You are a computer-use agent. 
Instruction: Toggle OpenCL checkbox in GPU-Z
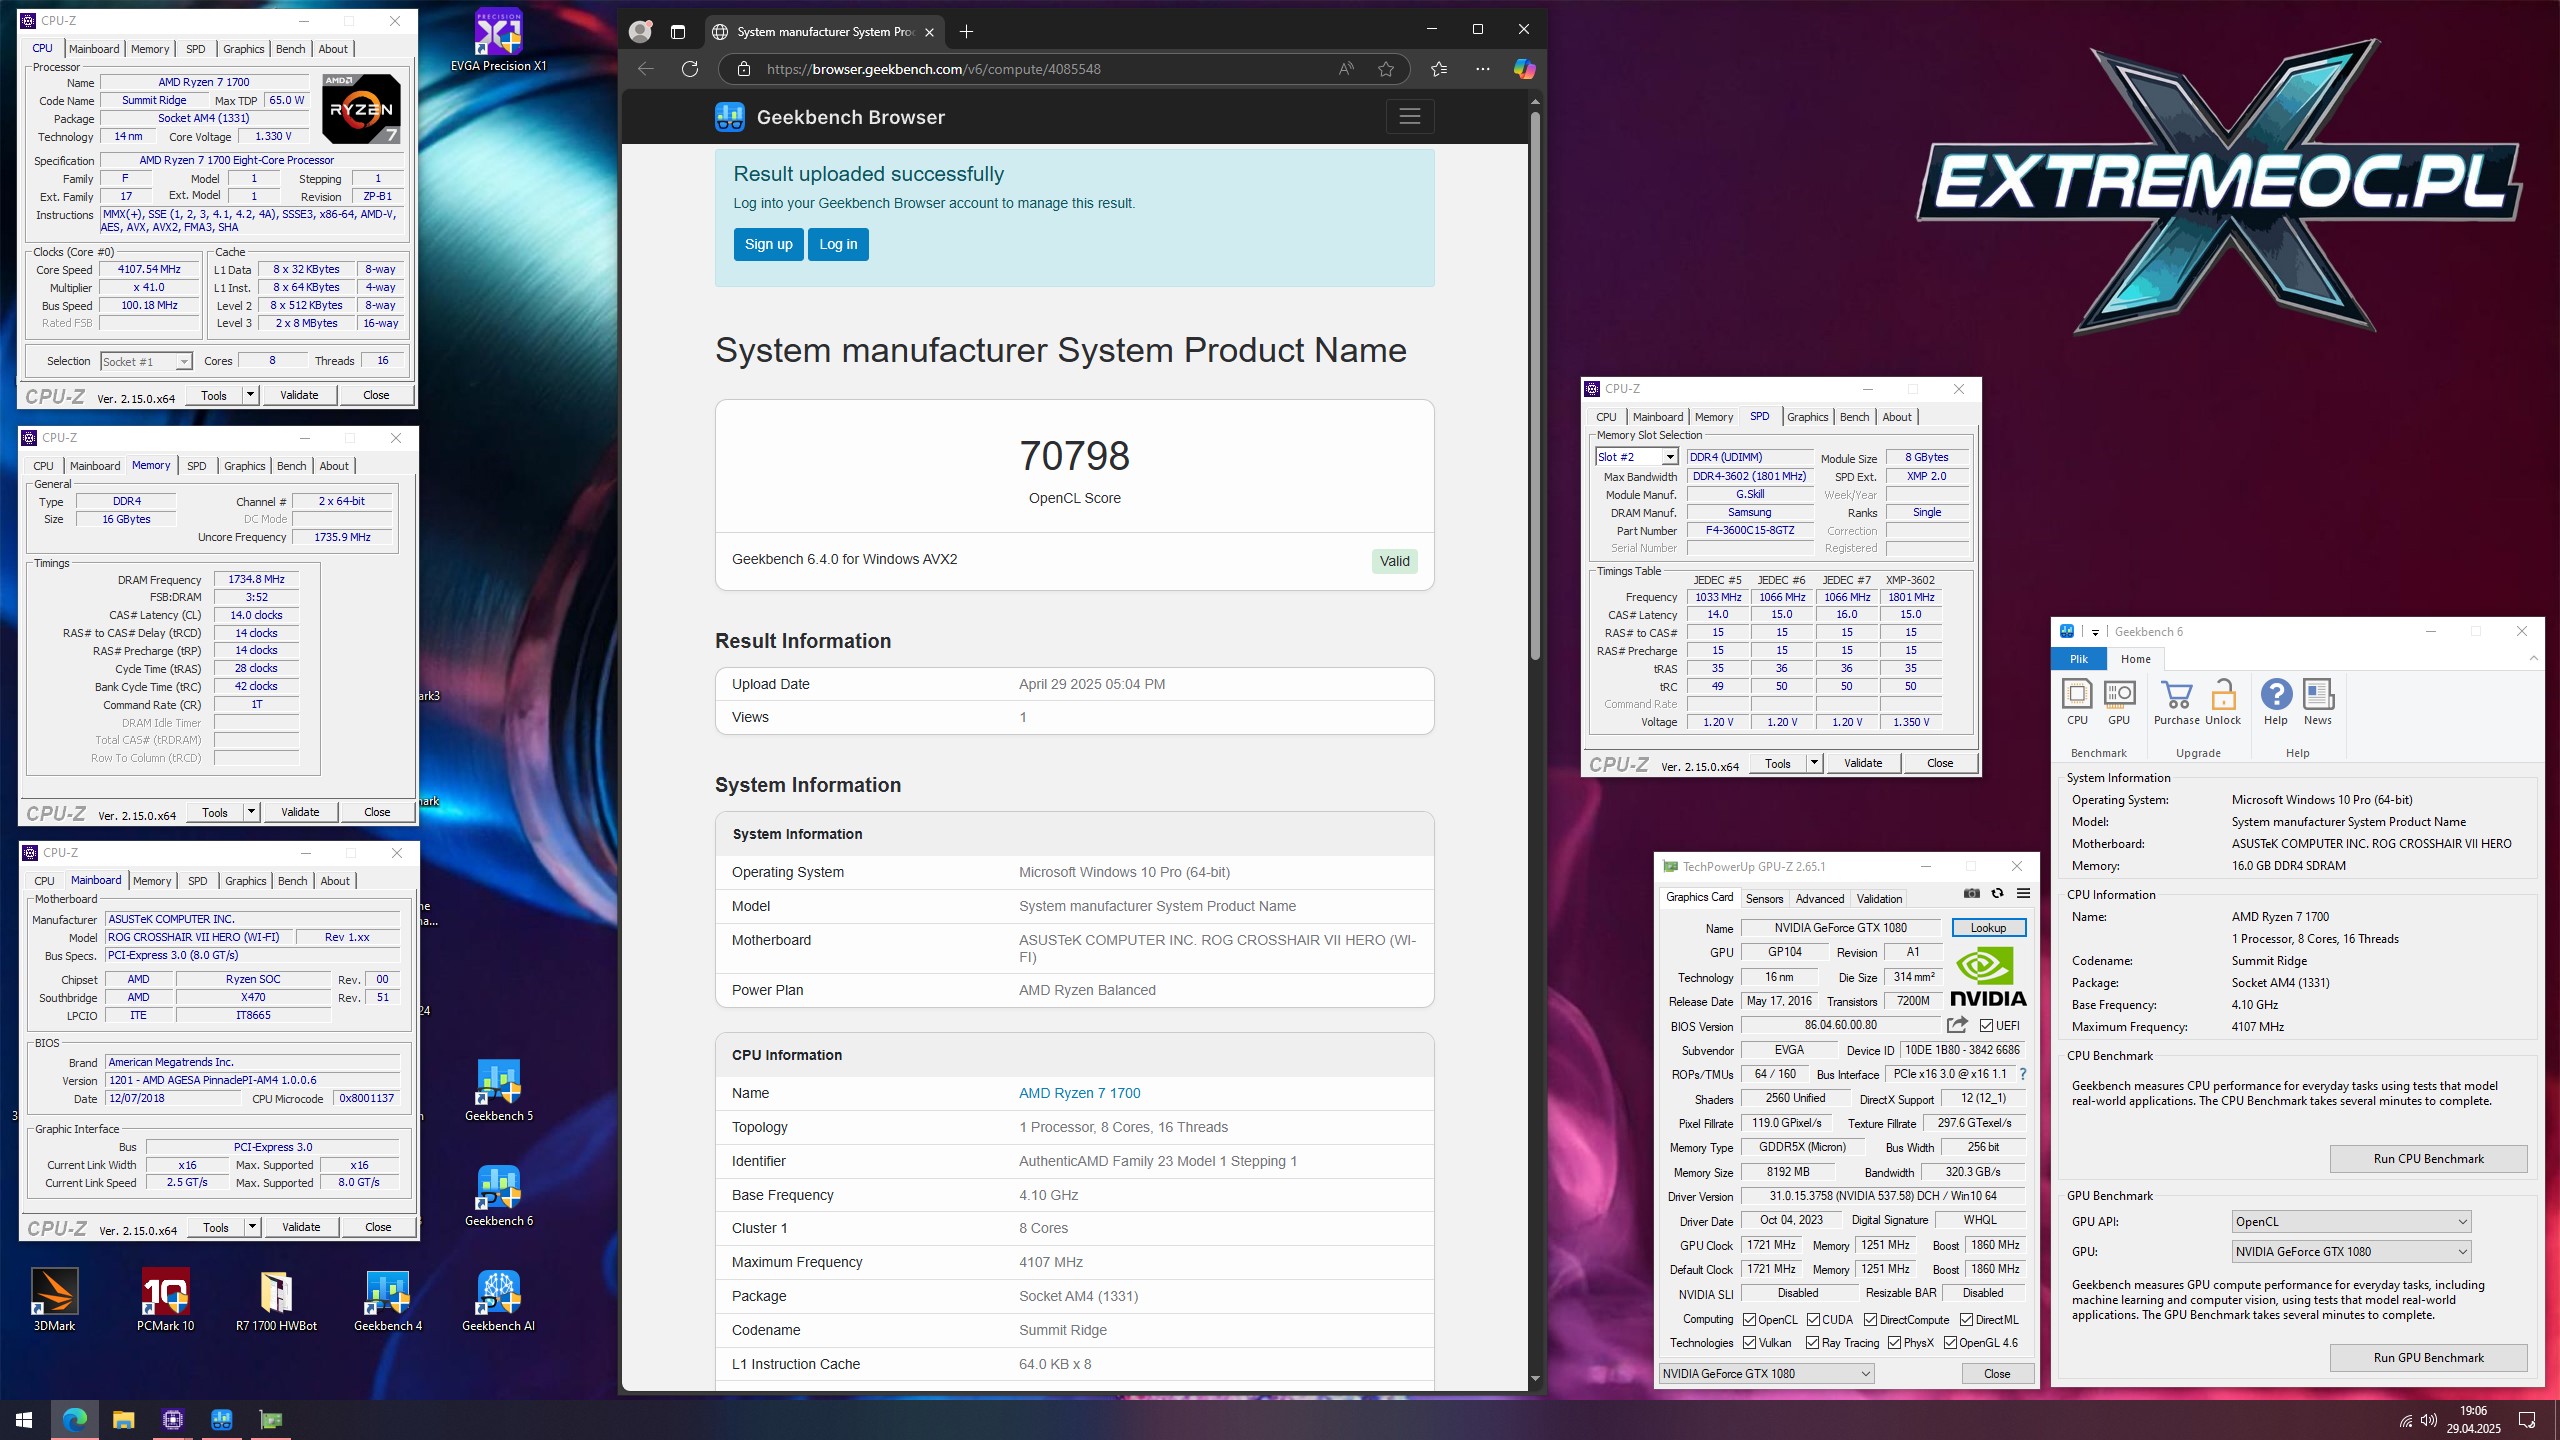coord(1750,1320)
